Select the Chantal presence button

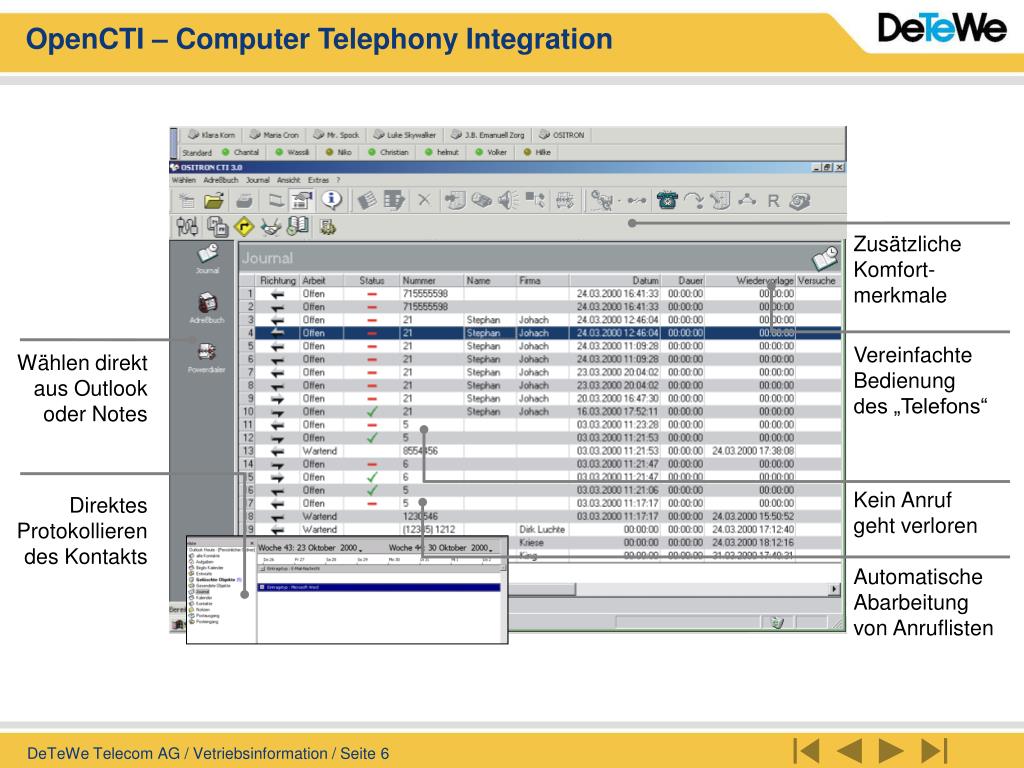240,152
